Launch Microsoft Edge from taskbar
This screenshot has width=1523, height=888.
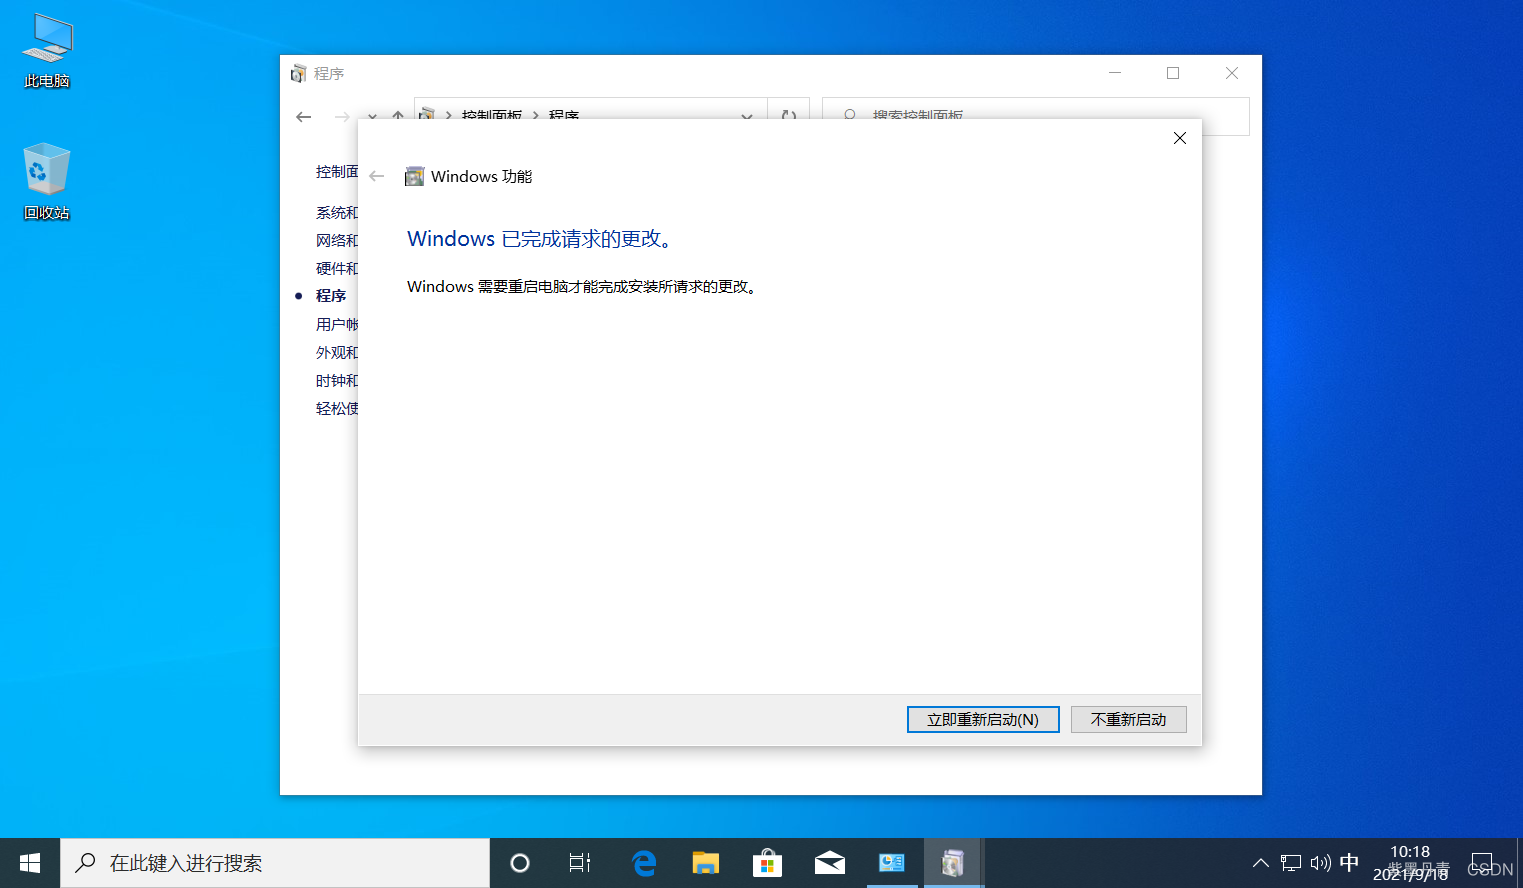(x=644, y=863)
